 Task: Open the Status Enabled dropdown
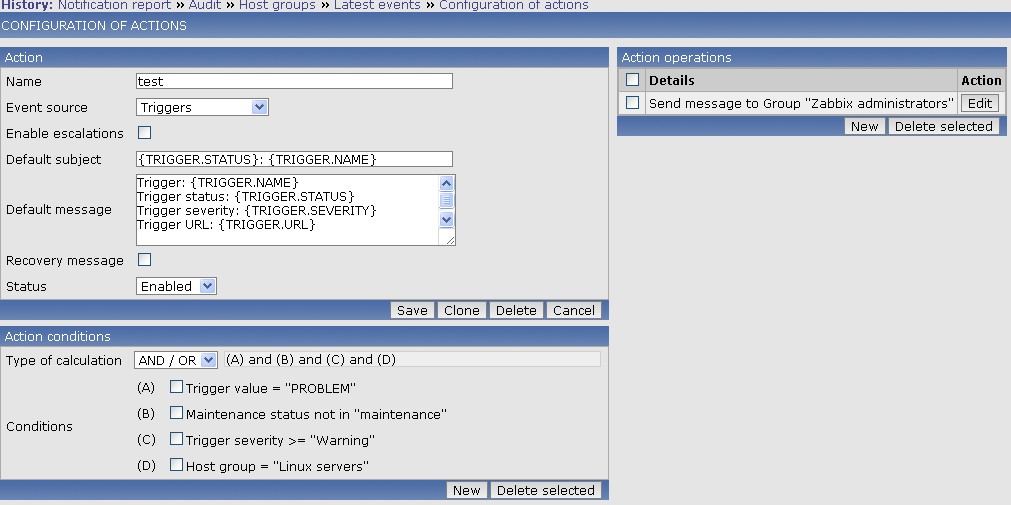176,286
